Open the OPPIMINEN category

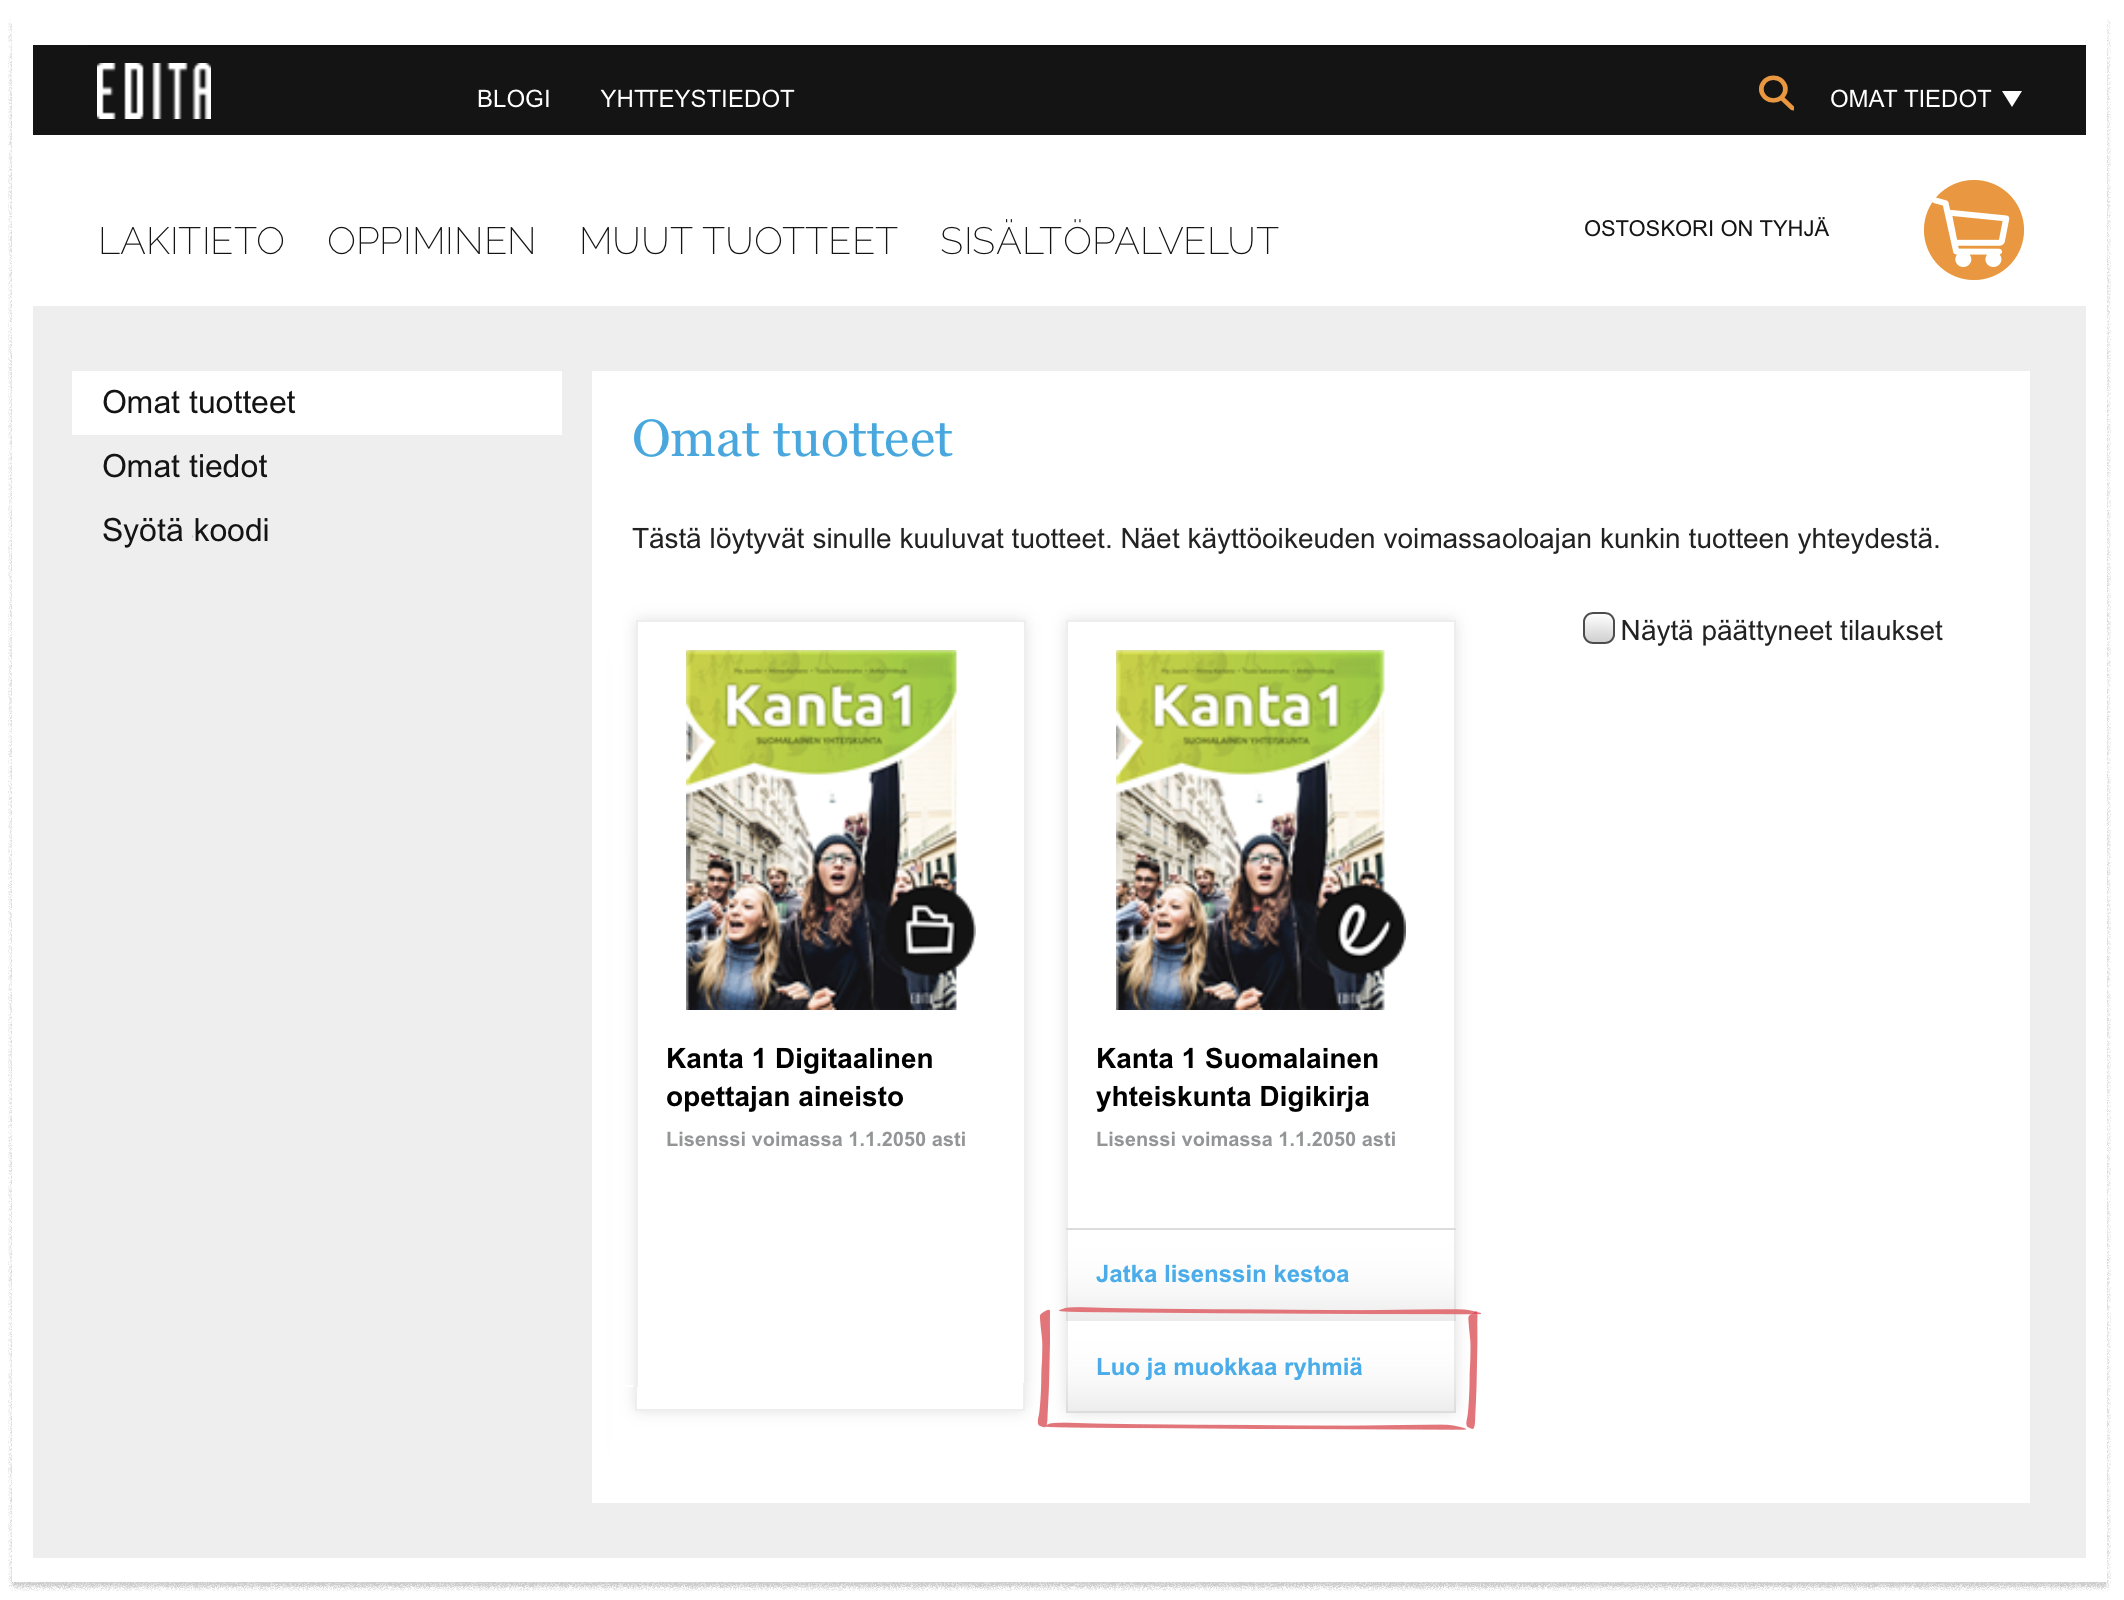point(431,241)
